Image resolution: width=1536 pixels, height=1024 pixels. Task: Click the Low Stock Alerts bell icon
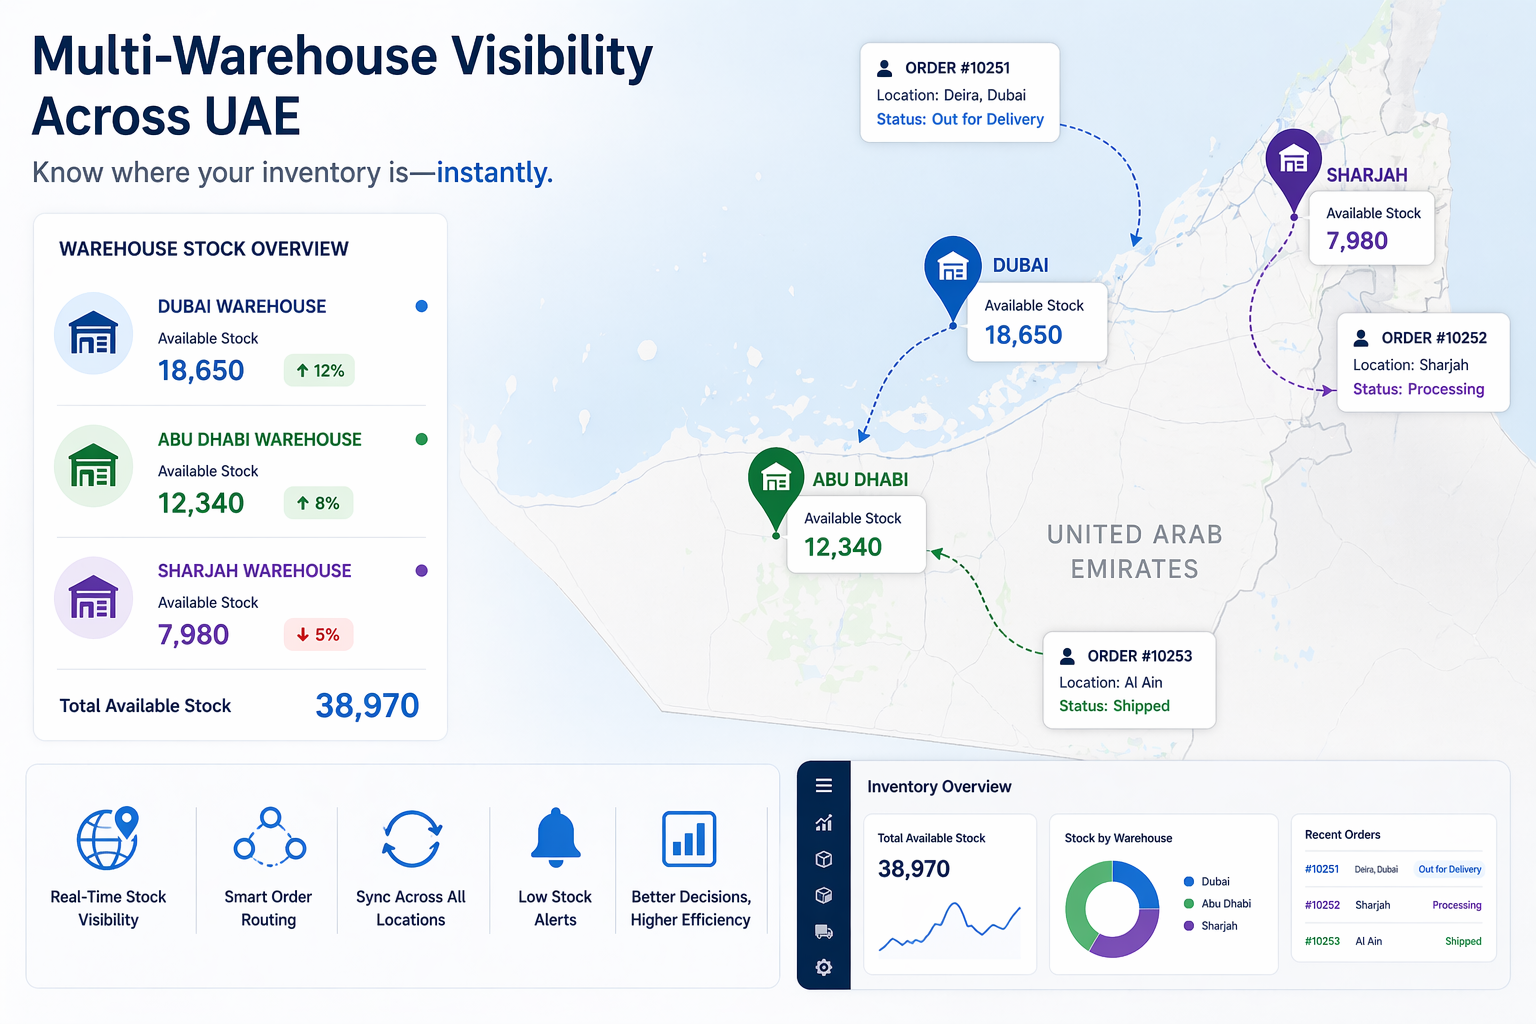pos(555,838)
